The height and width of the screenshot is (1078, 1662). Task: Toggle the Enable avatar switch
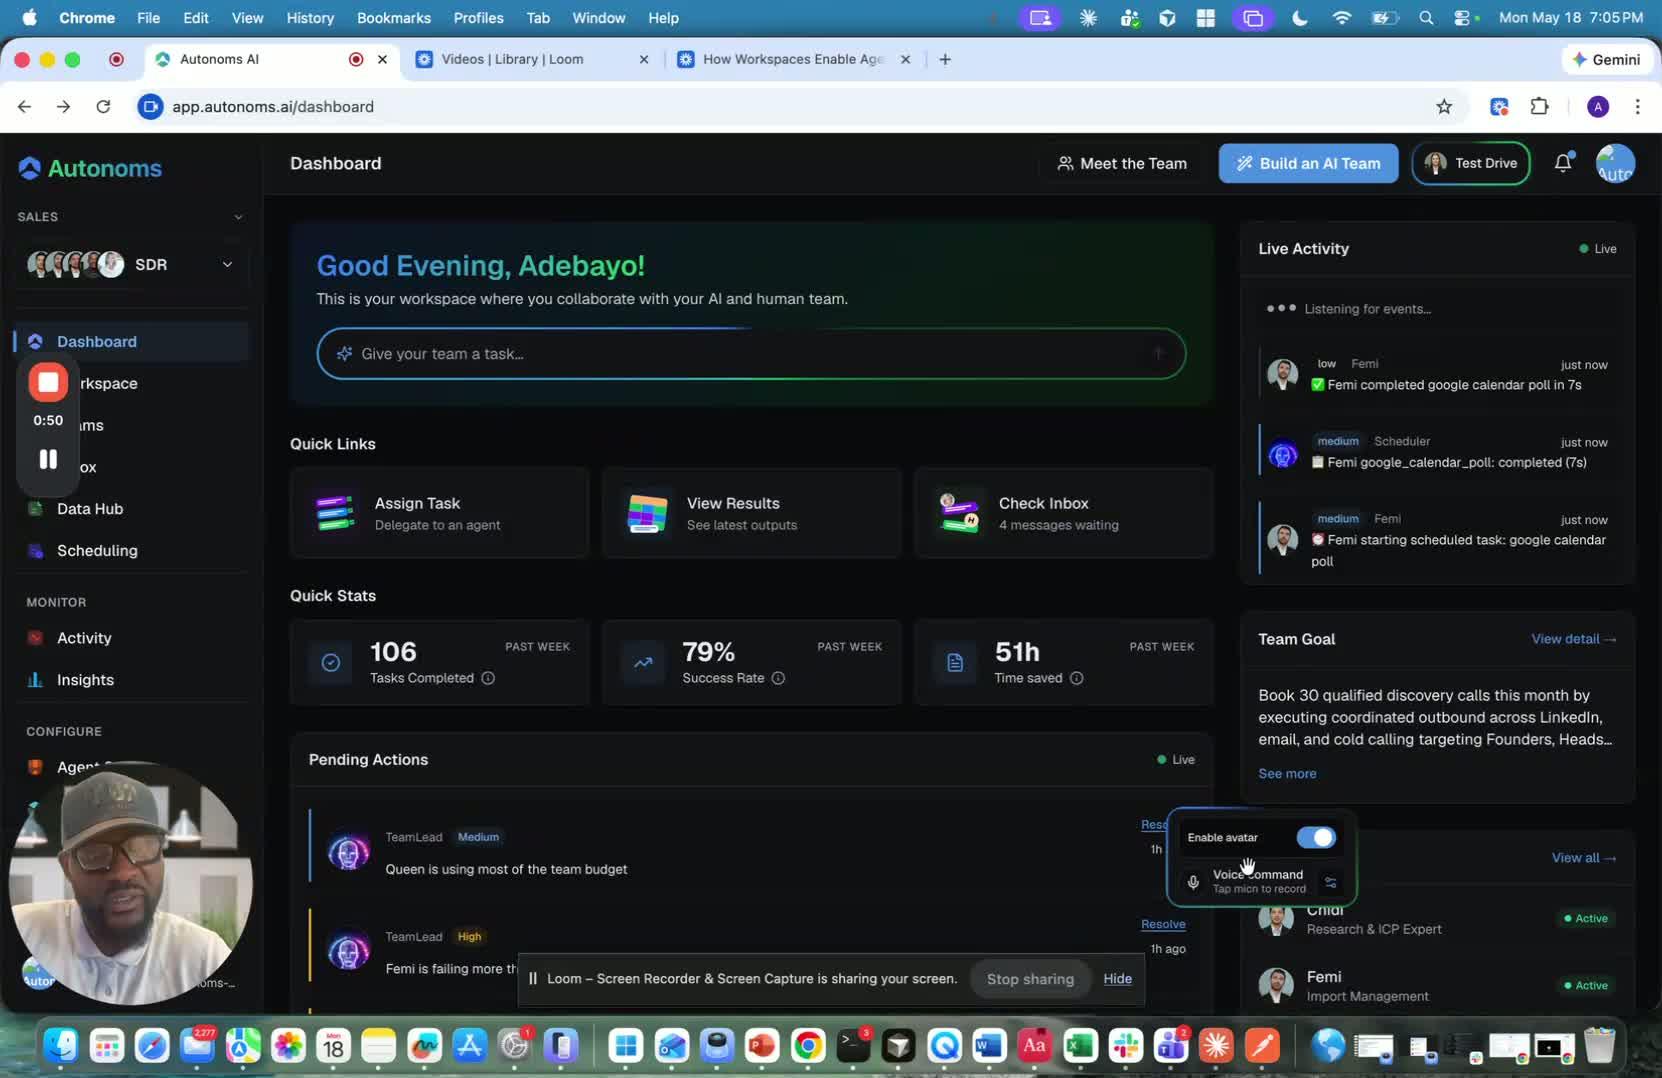tap(1316, 837)
